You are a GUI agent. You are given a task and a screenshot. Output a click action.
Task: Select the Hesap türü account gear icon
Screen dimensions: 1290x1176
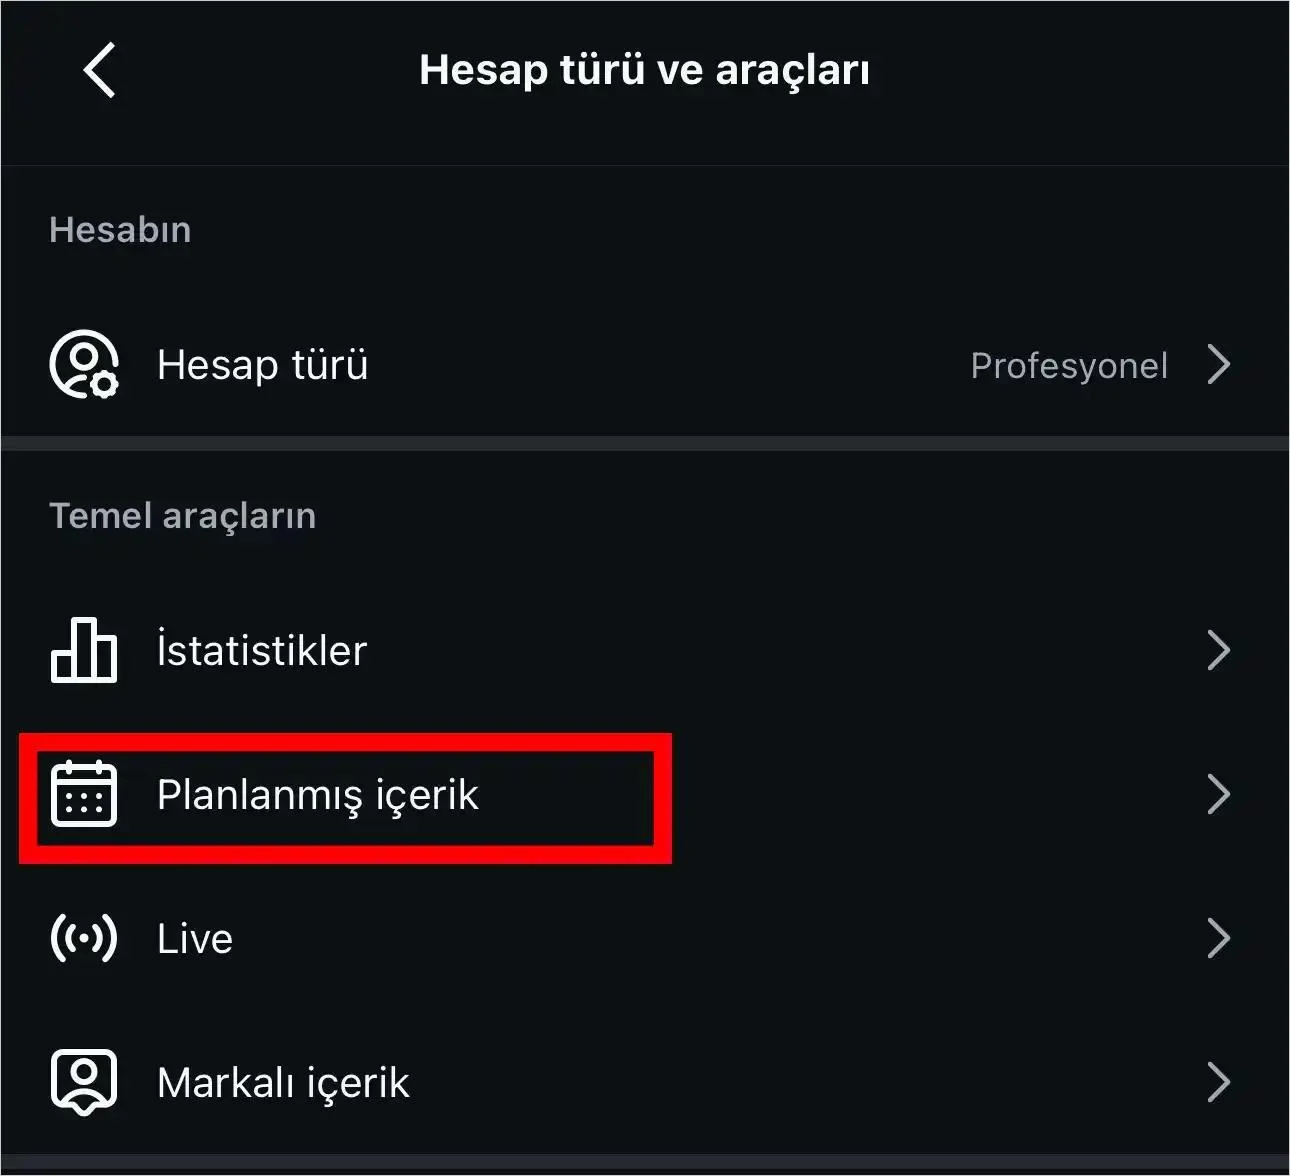[x=85, y=364]
